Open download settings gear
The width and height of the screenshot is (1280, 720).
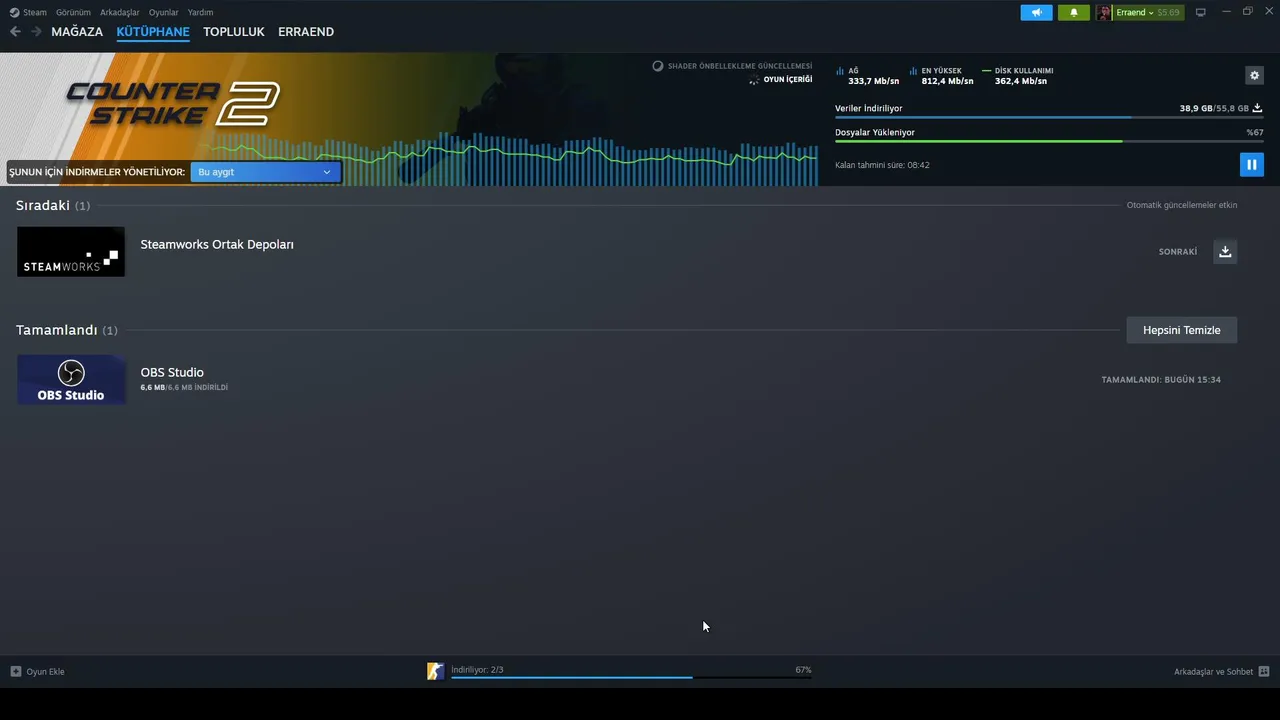[1254, 75]
